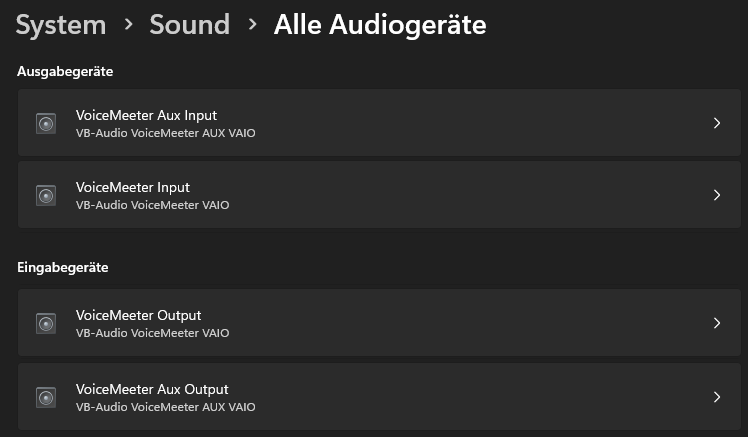This screenshot has width=748, height=437.
Task: Open VoiceMeeter Aux Output chevron arrow
Action: click(x=717, y=397)
